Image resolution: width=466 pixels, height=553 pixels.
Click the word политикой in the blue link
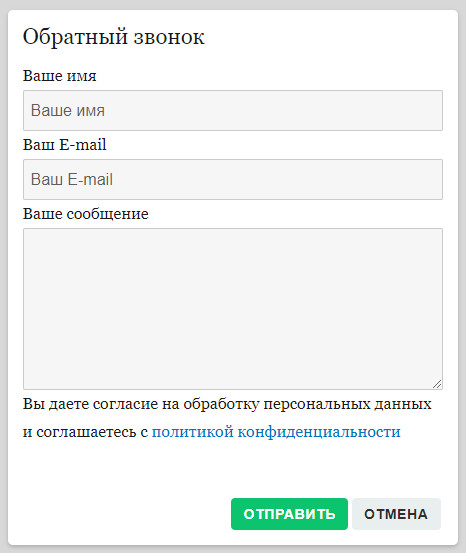(193, 432)
